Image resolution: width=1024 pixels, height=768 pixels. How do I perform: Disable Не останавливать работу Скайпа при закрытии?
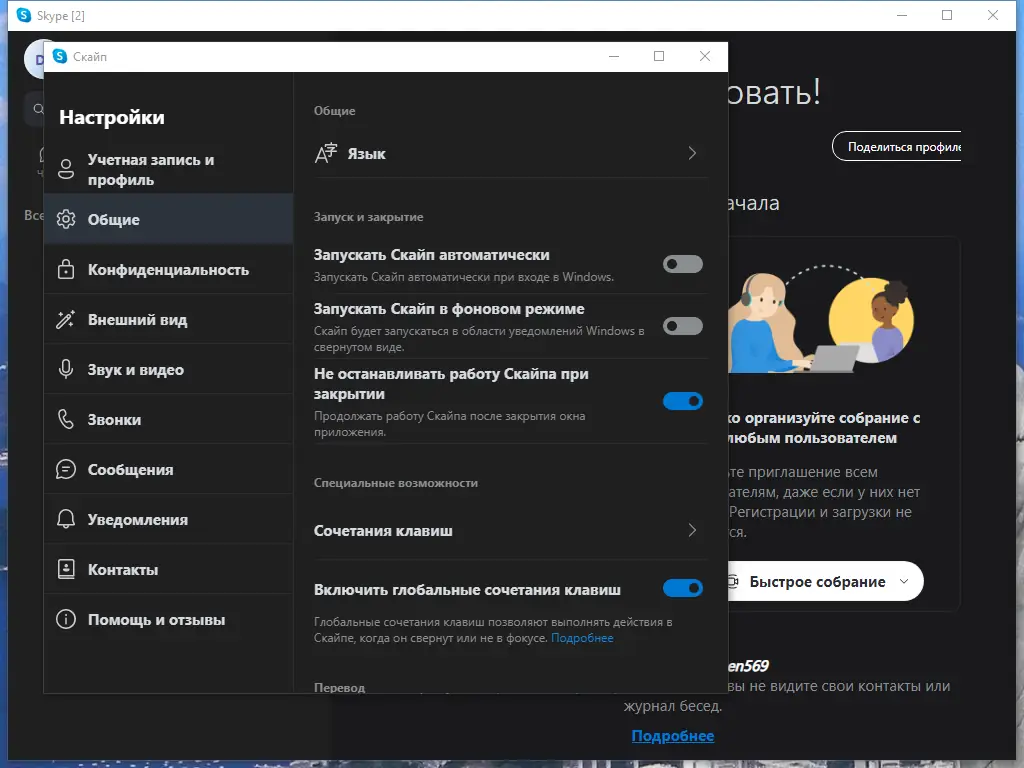[x=682, y=401]
